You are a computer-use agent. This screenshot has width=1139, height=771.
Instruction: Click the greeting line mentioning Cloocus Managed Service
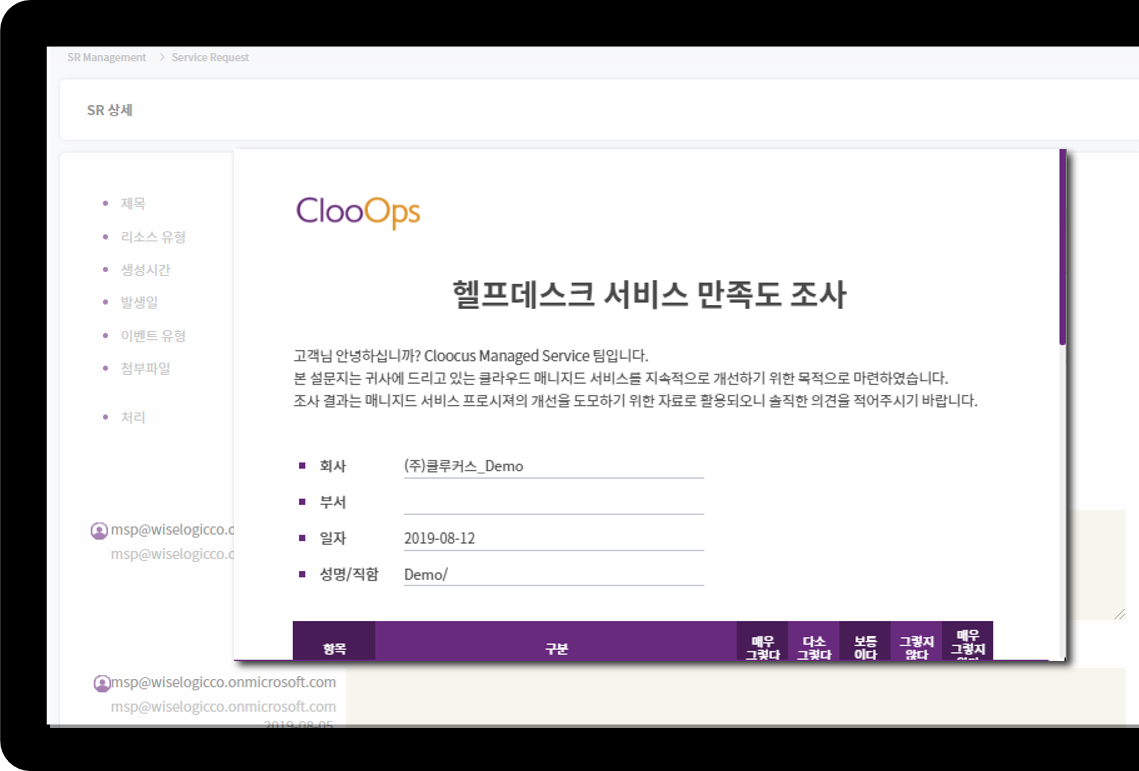pyautogui.click(x=471, y=356)
